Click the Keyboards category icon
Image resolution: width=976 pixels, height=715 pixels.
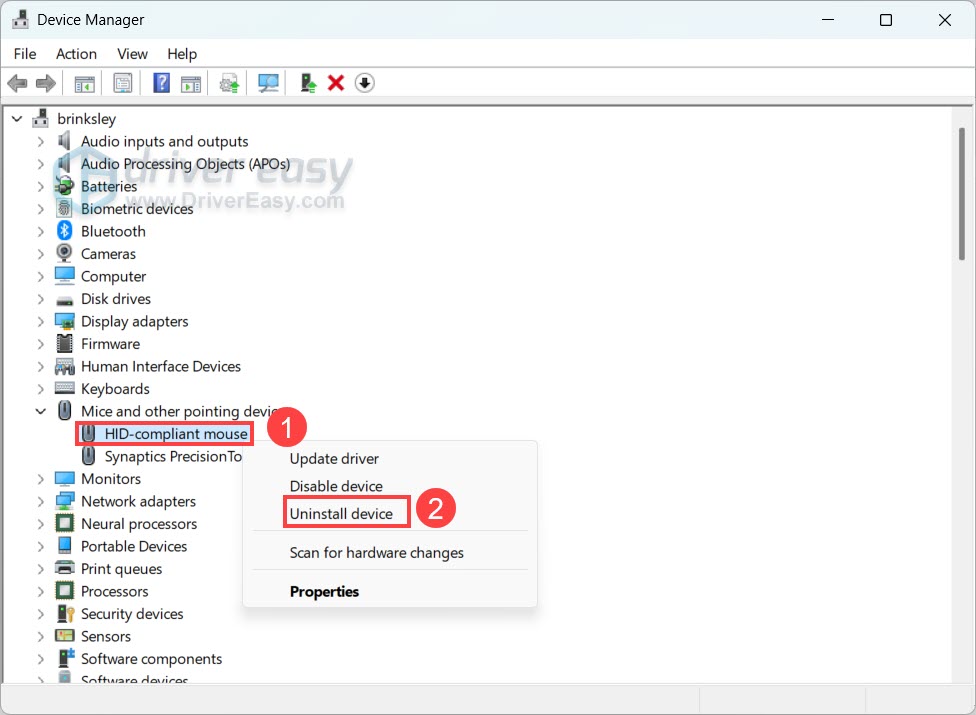pos(65,388)
